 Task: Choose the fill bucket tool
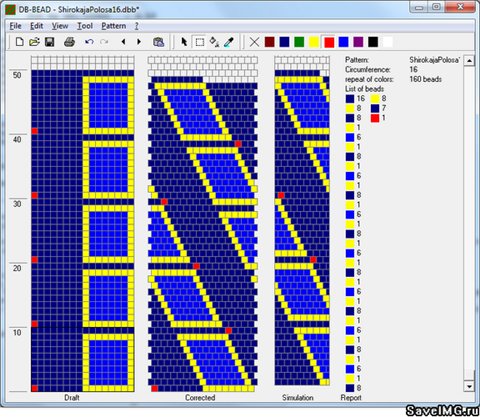click(x=214, y=42)
